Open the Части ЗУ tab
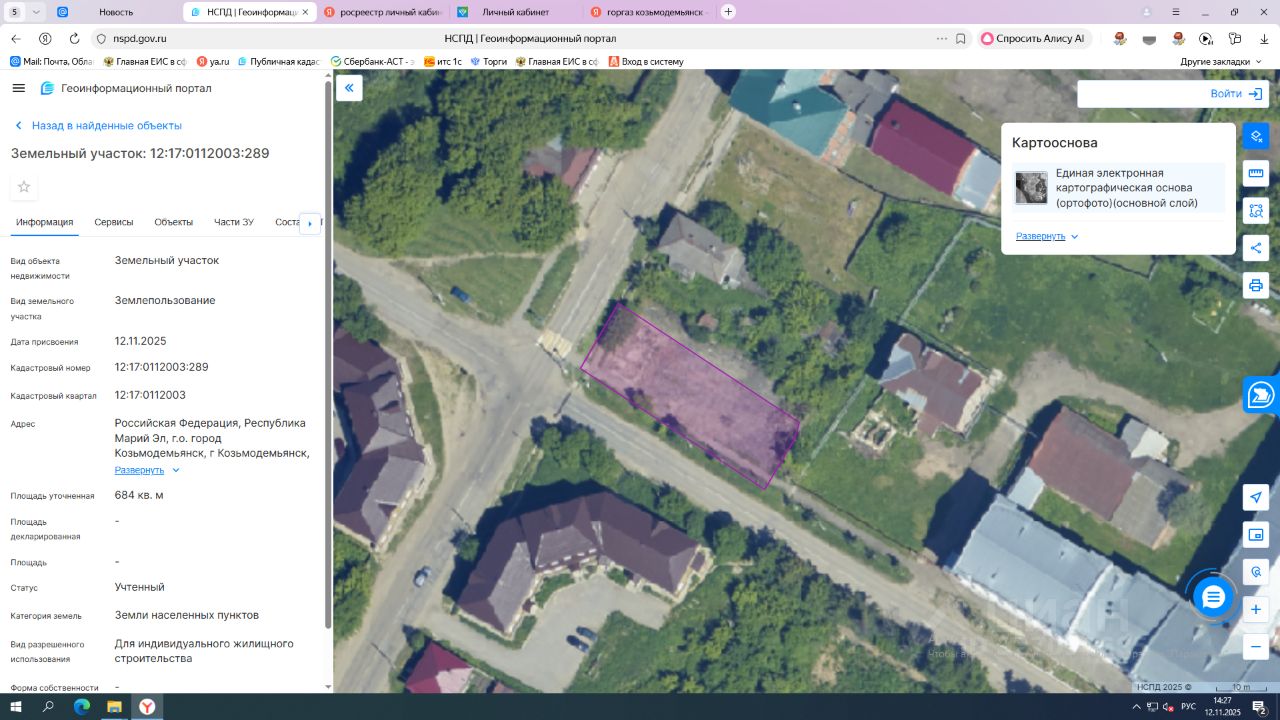Viewport: 1280px width, 720px height. click(x=234, y=222)
